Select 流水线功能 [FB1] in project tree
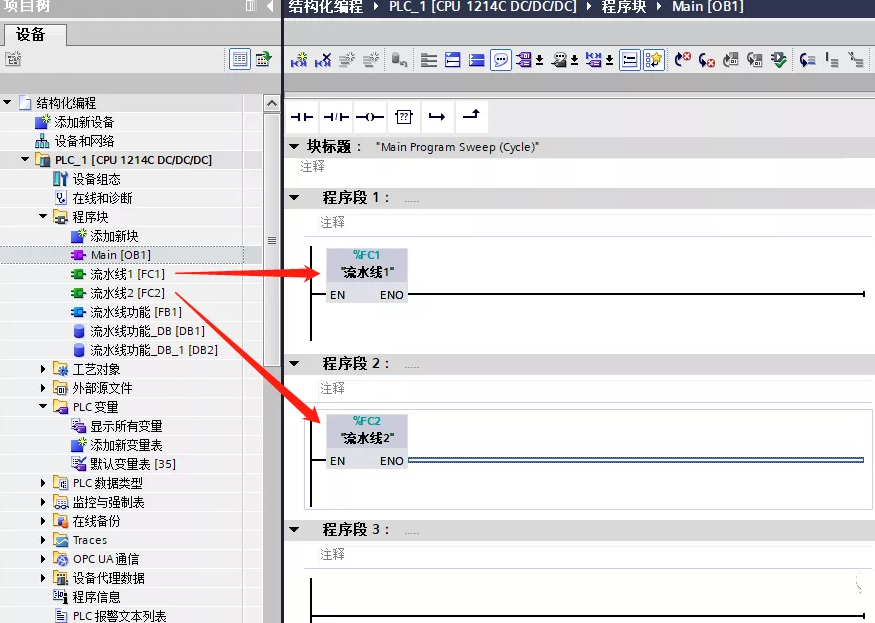 click(135, 312)
